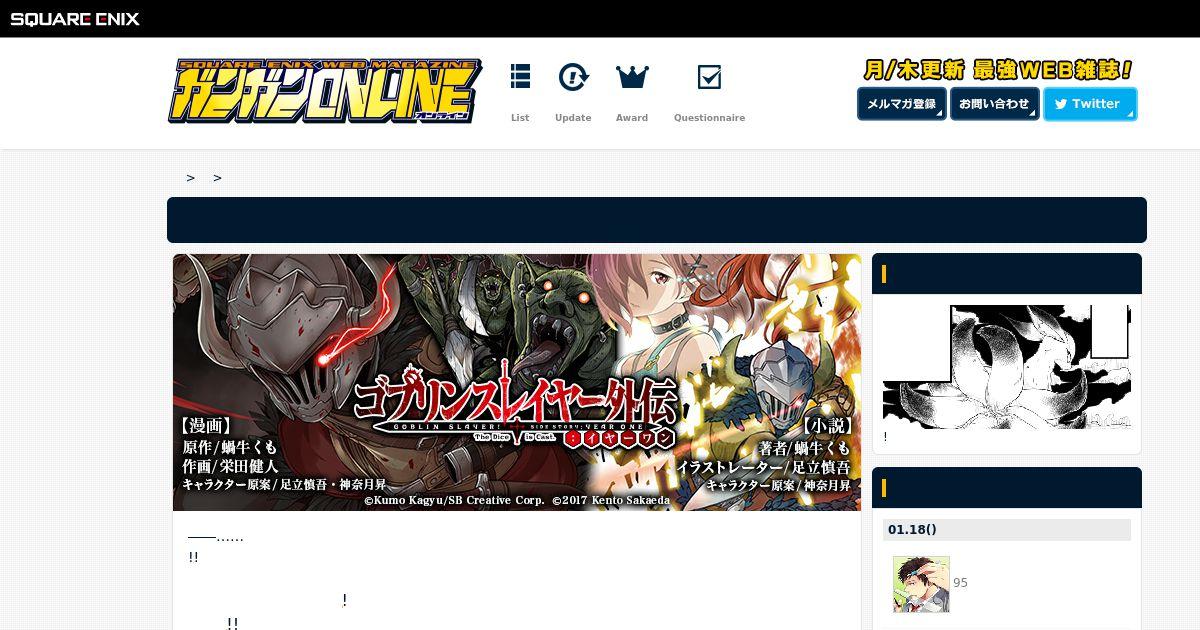Open the Goblin Slayer Year One banner
Image resolution: width=1200 pixels, height=630 pixels.
click(x=517, y=382)
